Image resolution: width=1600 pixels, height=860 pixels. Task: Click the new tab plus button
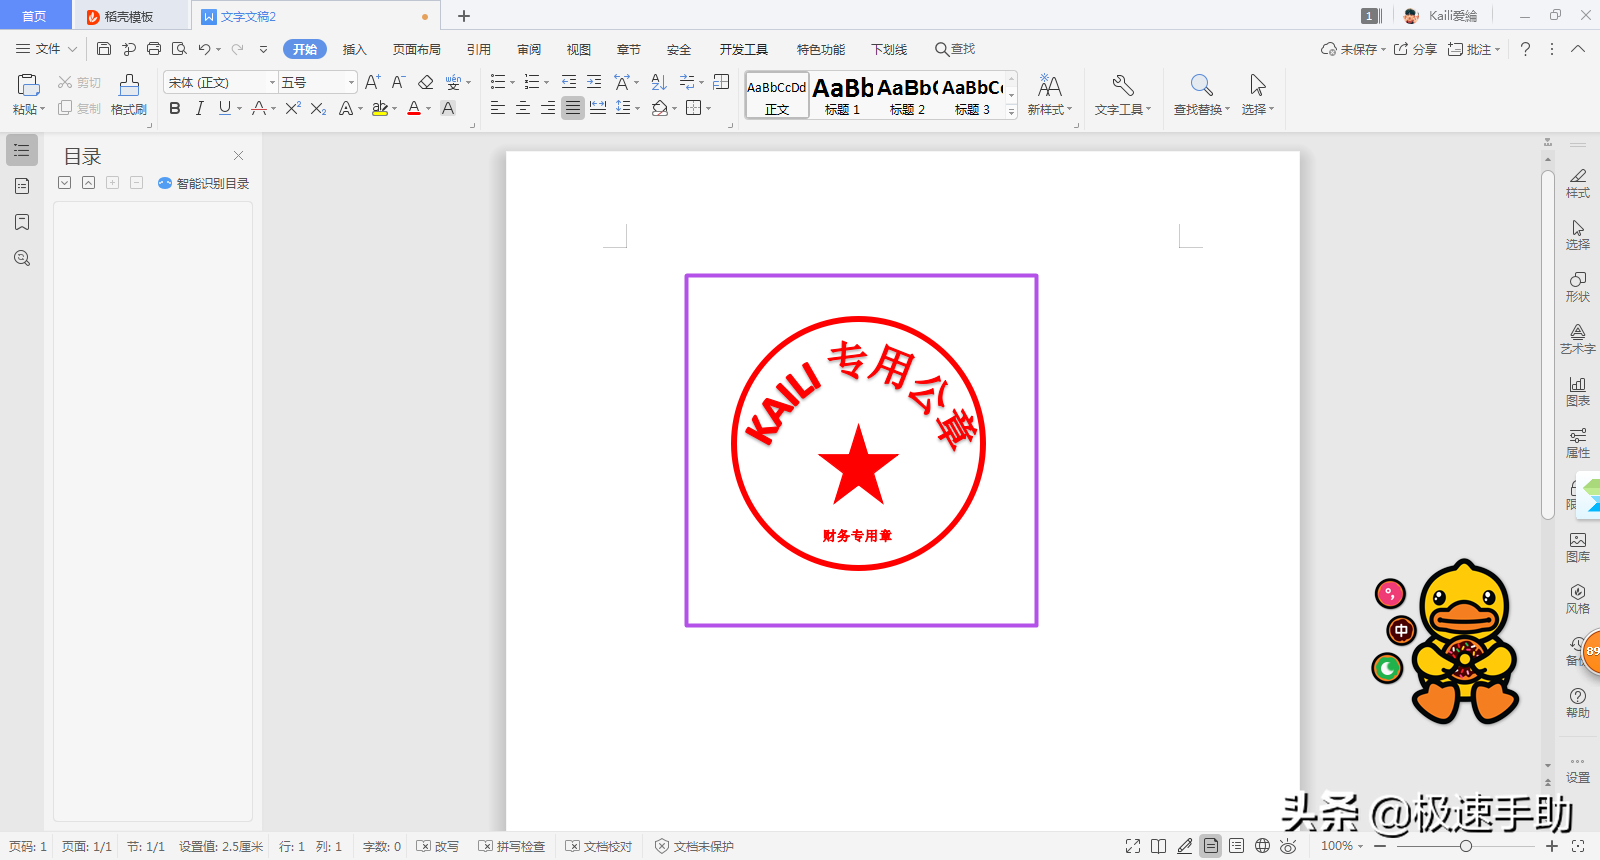click(x=464, y=16)
